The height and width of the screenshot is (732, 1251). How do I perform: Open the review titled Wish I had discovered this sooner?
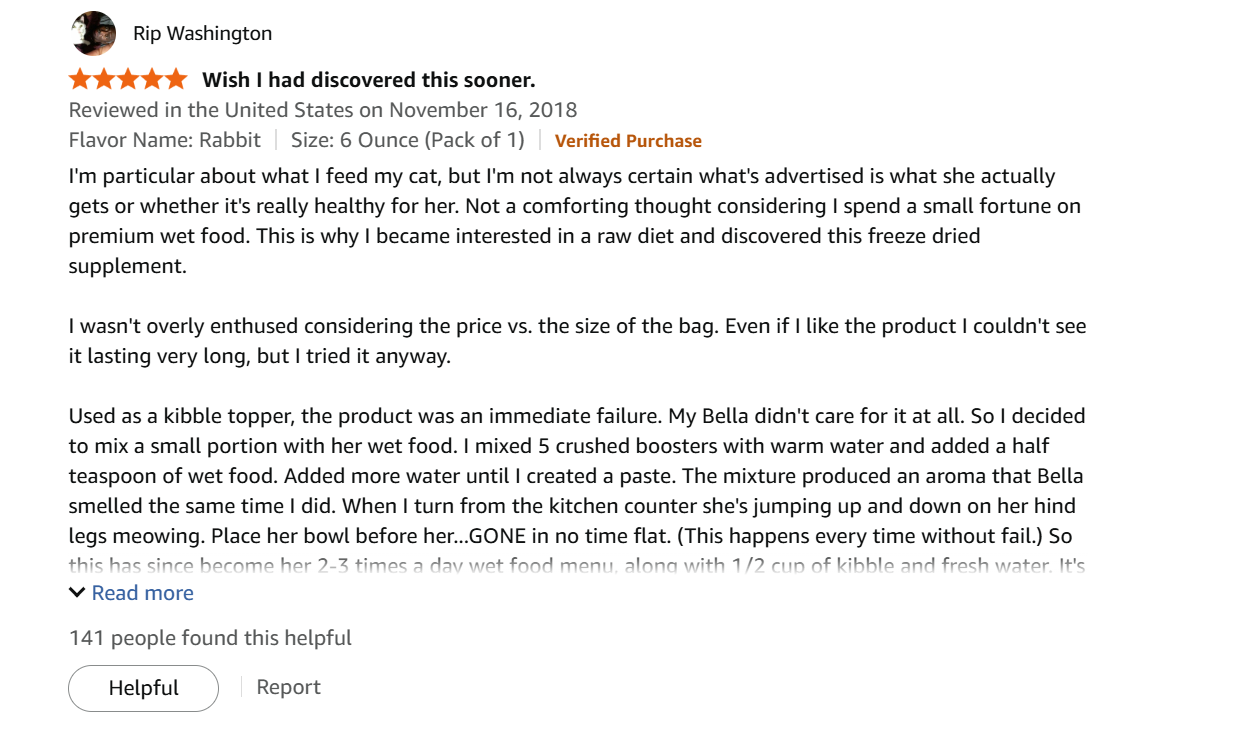coord(368,79)
